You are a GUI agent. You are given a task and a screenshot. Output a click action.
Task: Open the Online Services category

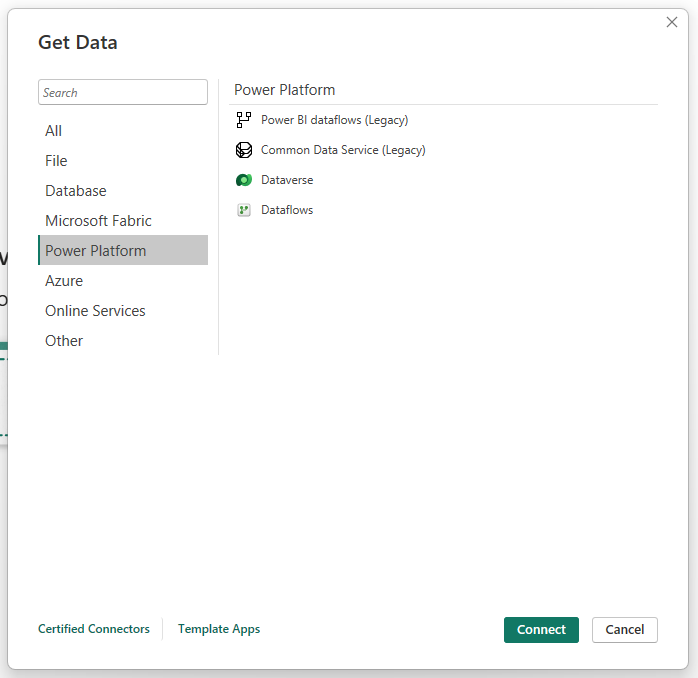[x=123, y=311]
